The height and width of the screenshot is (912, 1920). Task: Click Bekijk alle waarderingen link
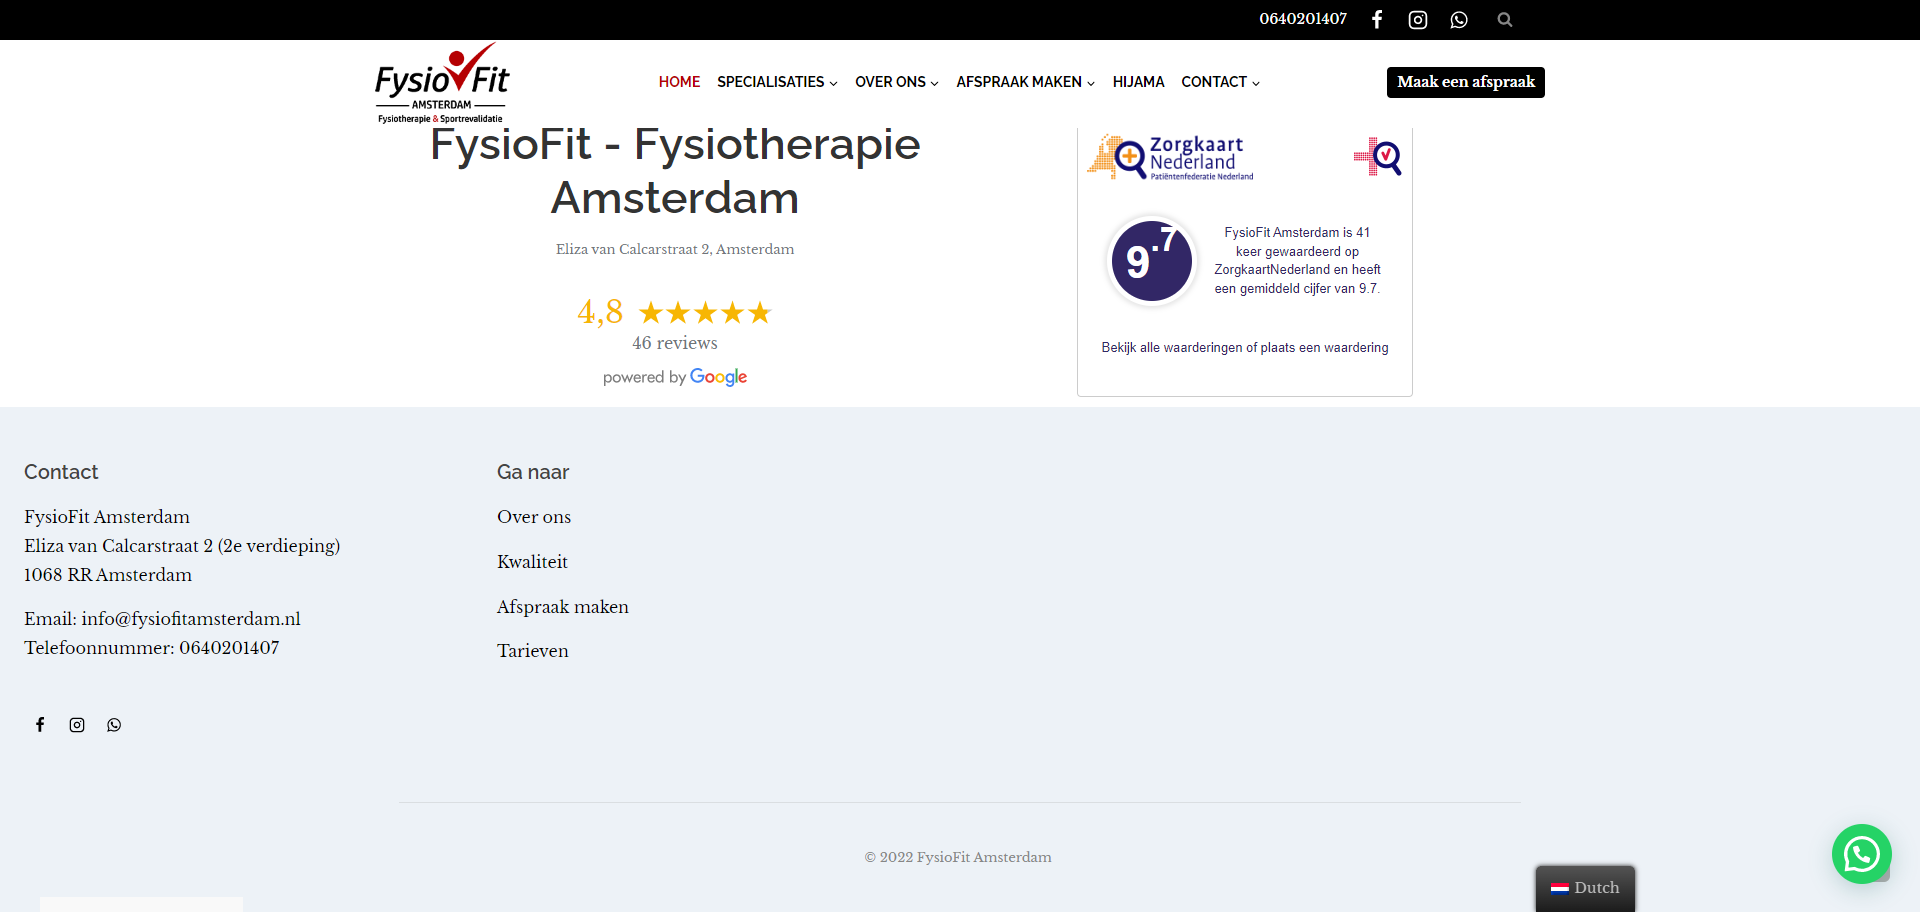pos(1245,348)
